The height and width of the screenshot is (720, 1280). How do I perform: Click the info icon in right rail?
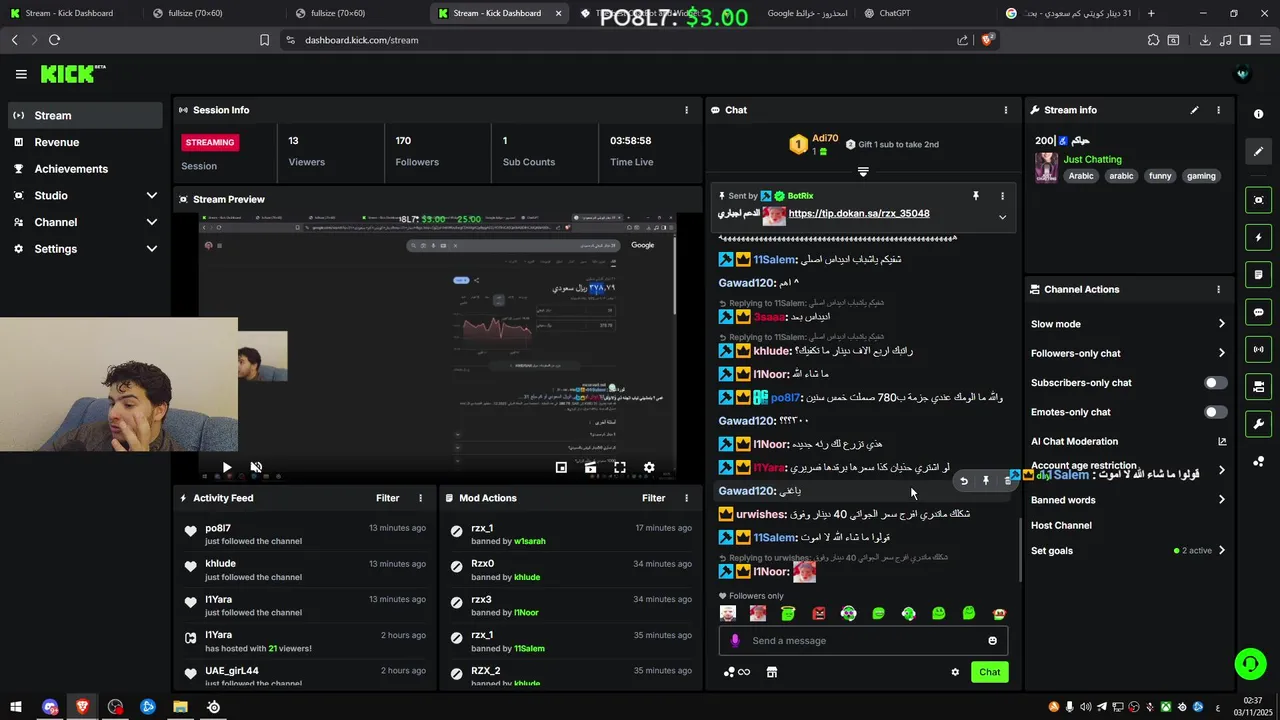(1258, 114)
